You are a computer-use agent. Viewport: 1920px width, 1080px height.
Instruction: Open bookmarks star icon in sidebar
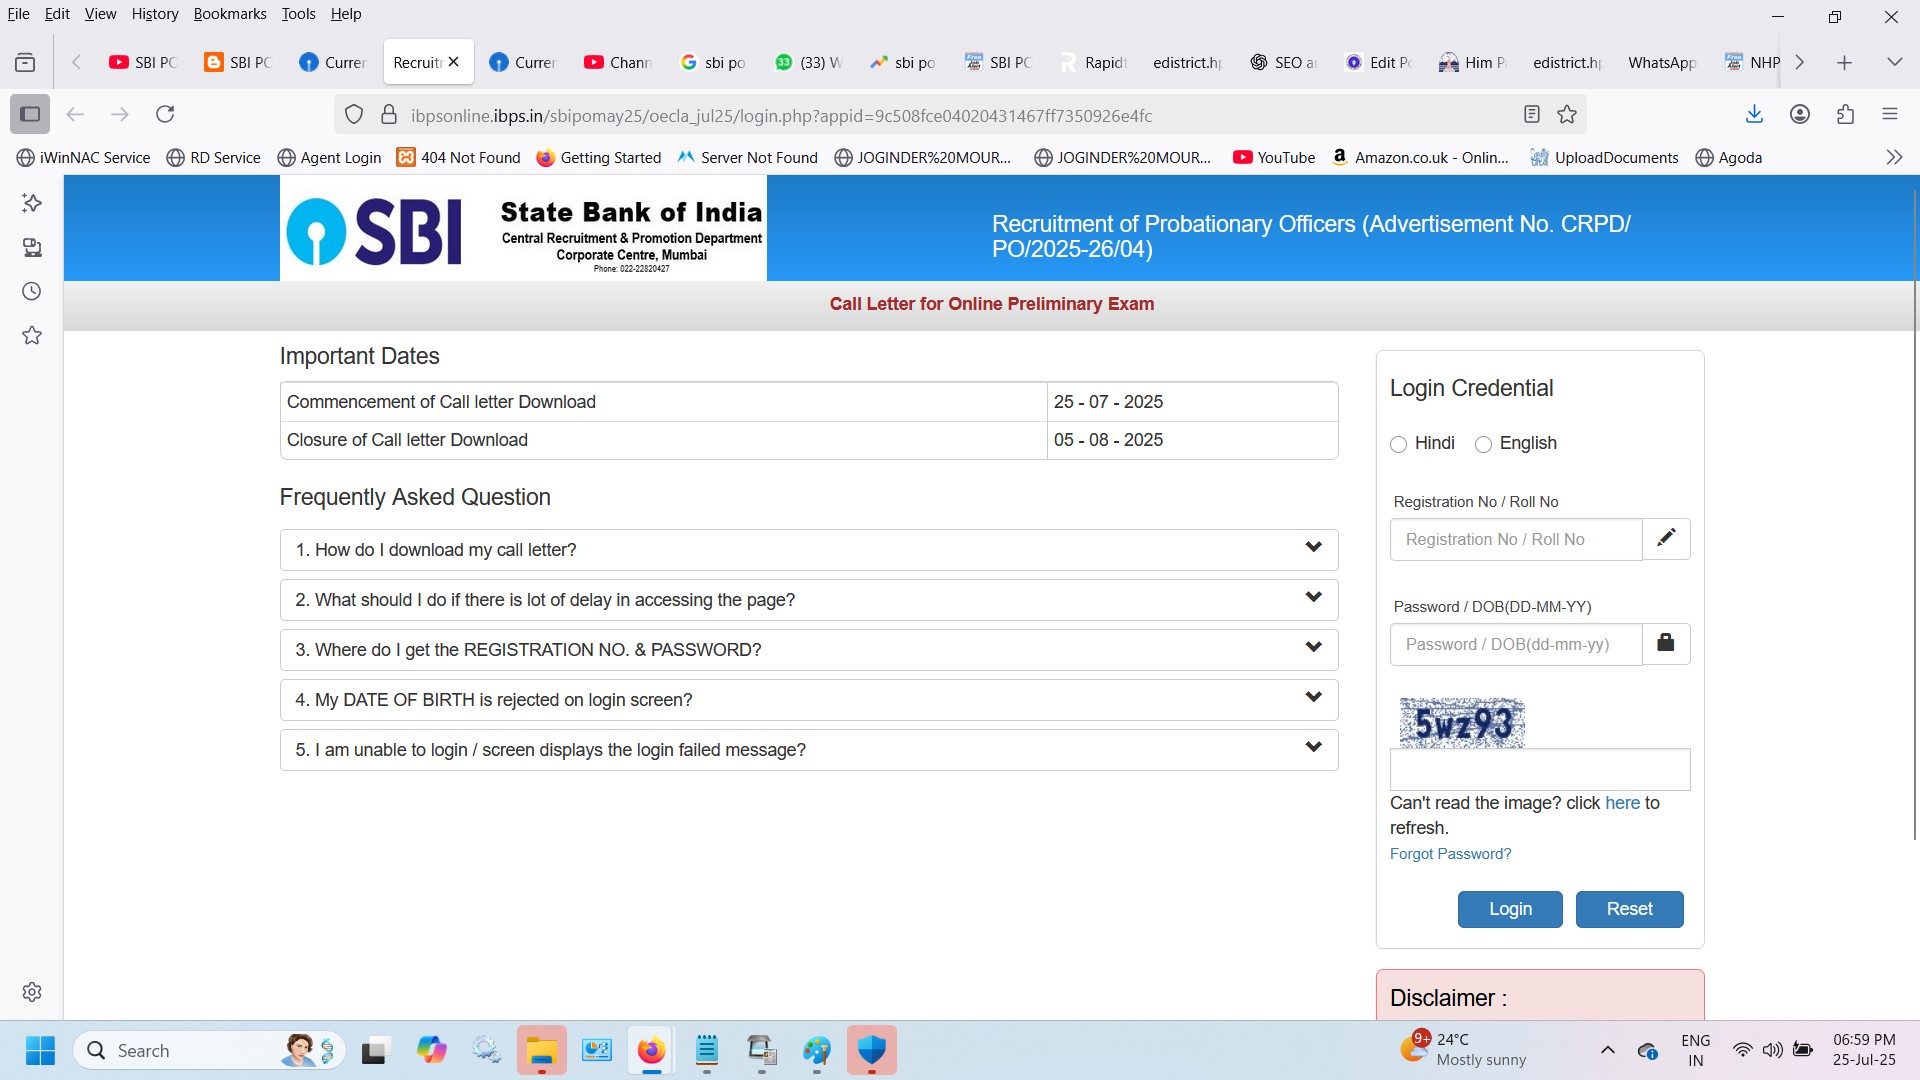click(32, 335)
